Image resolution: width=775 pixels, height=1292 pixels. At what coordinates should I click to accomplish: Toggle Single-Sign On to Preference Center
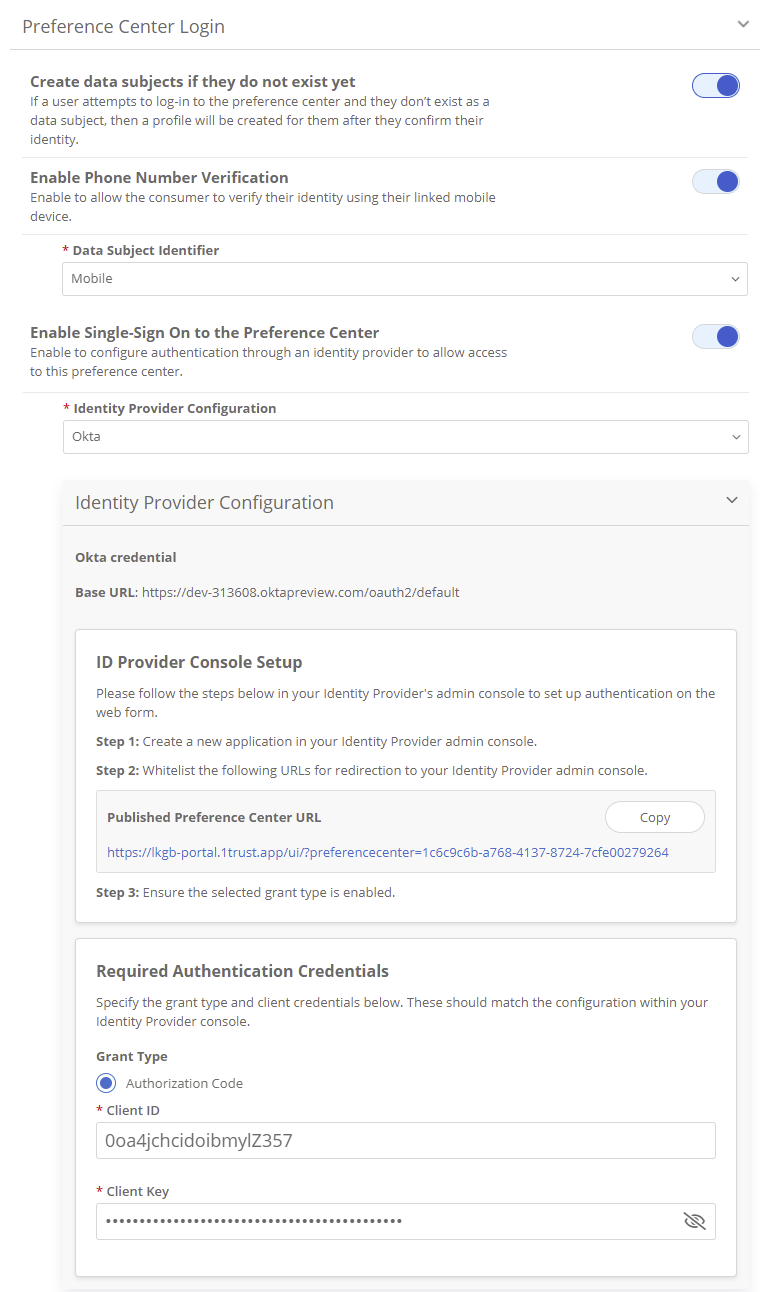pyautogui.click(x=715, y=336)
